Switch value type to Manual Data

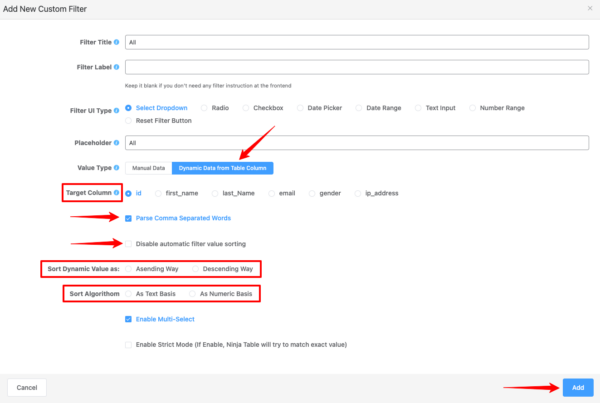click(148, 168)
